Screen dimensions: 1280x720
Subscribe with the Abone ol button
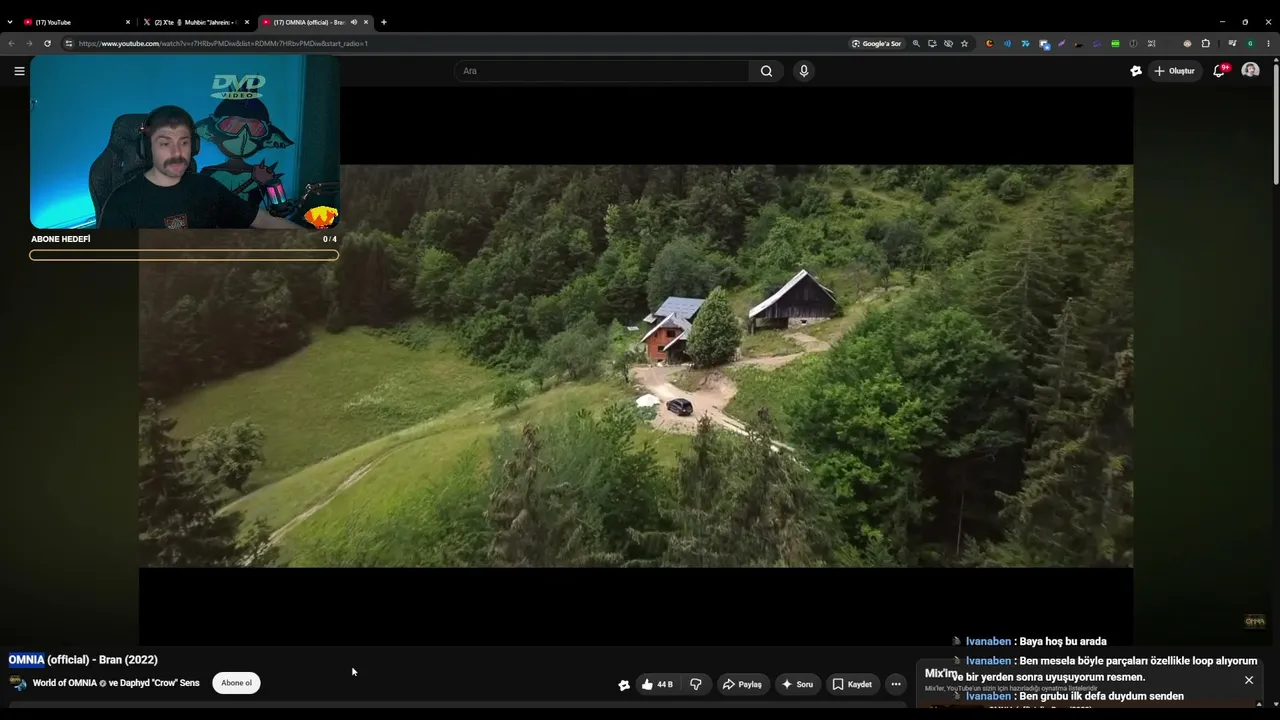[236, 683]
